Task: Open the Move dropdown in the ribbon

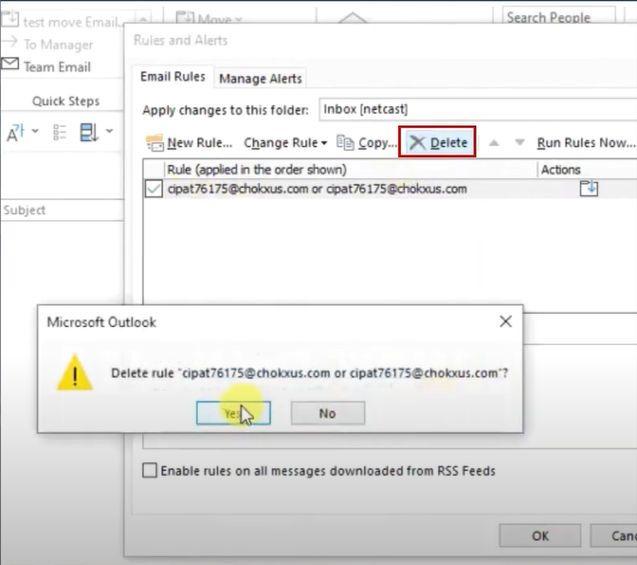Action: click(209, 19)
